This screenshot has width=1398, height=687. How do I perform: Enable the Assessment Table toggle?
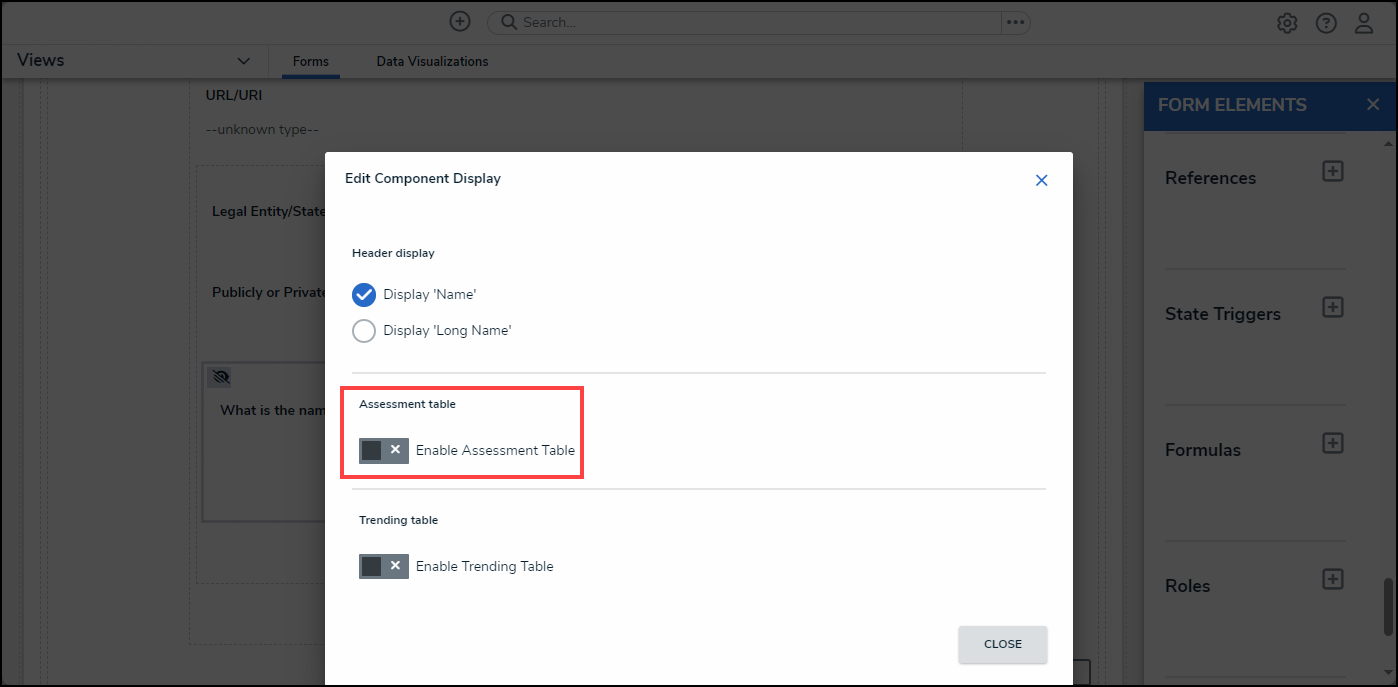tap(384, 451)
